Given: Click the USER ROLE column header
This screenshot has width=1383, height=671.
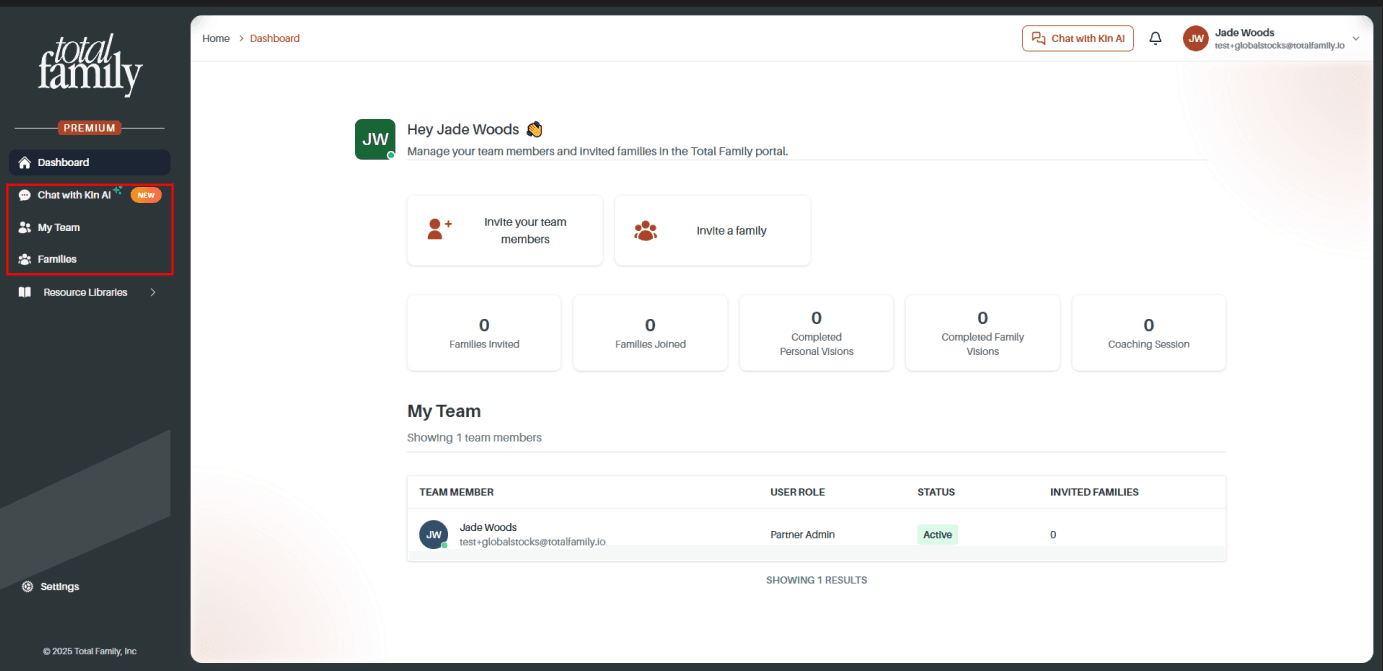Looking at the screenshot, I should coord(797,492).
